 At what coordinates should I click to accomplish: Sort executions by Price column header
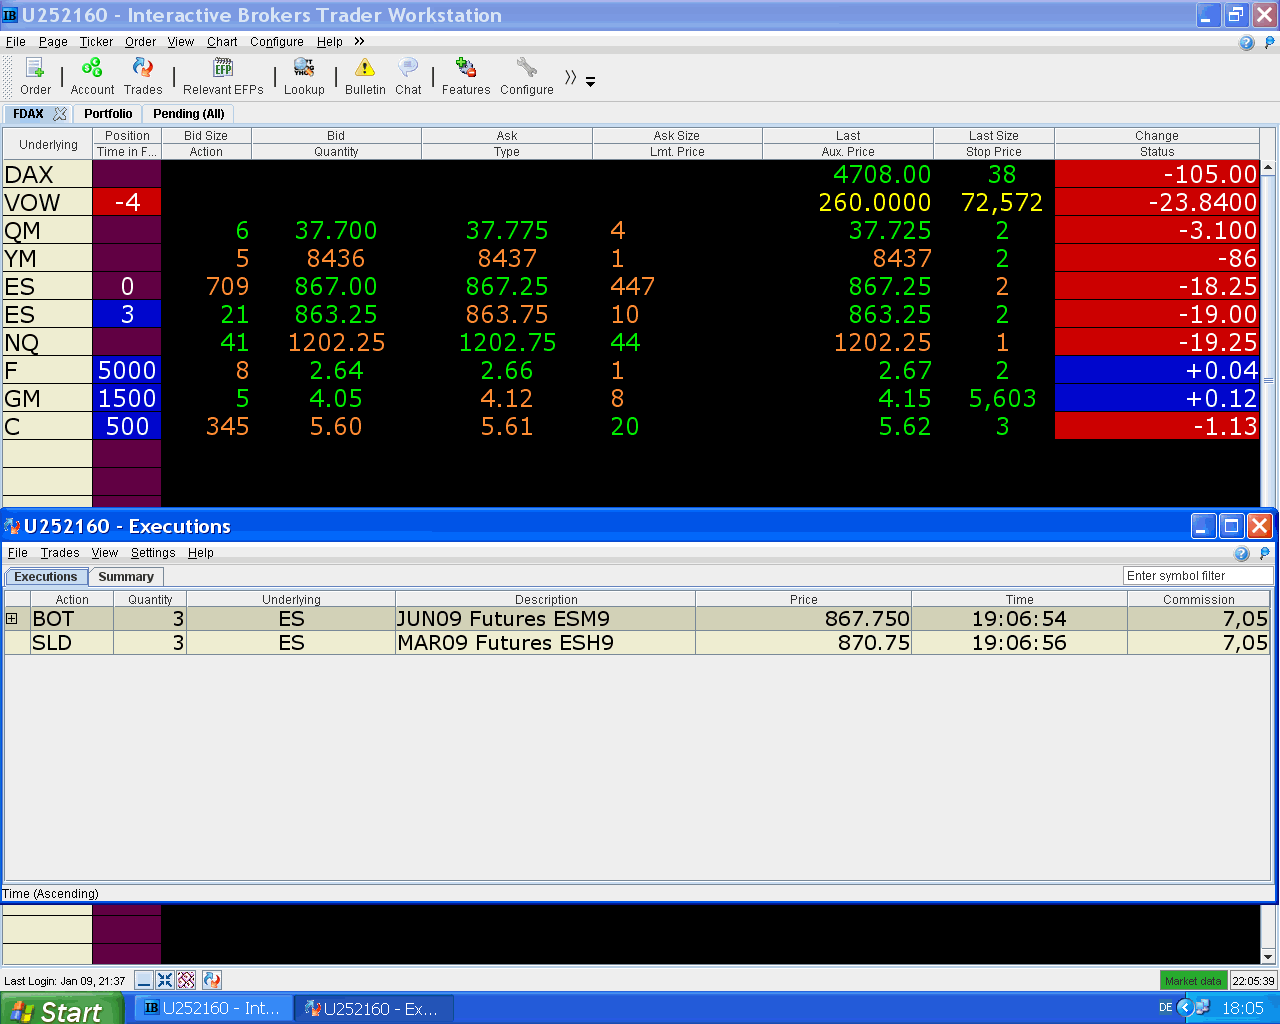tap(803, 599)
